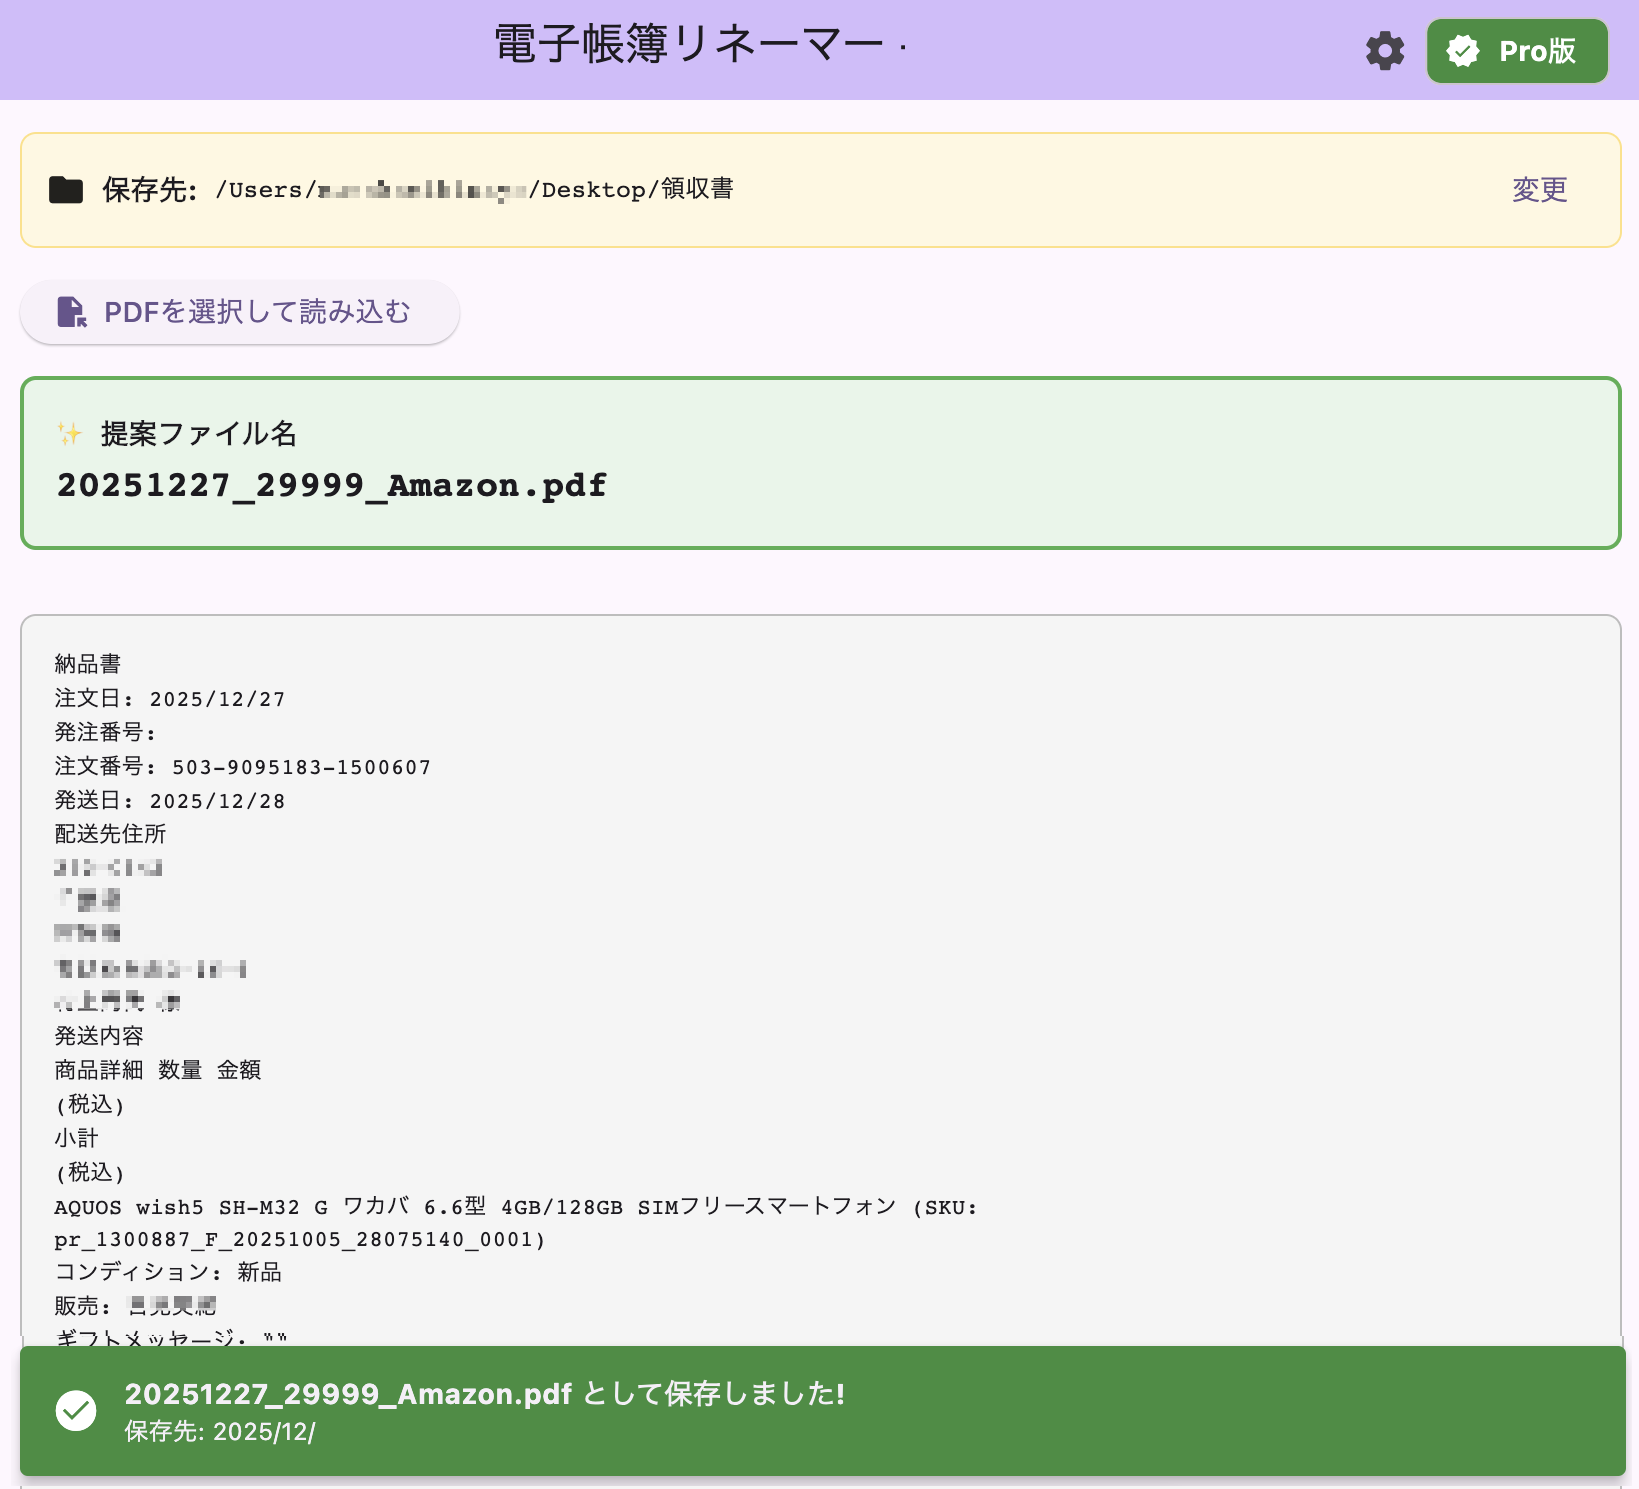The height and width of the screenshot is (1489, 1639).
Task: Click the SKU line pr_1300887_F_20251005_28075140_0001
Action: click(300, 1240)
